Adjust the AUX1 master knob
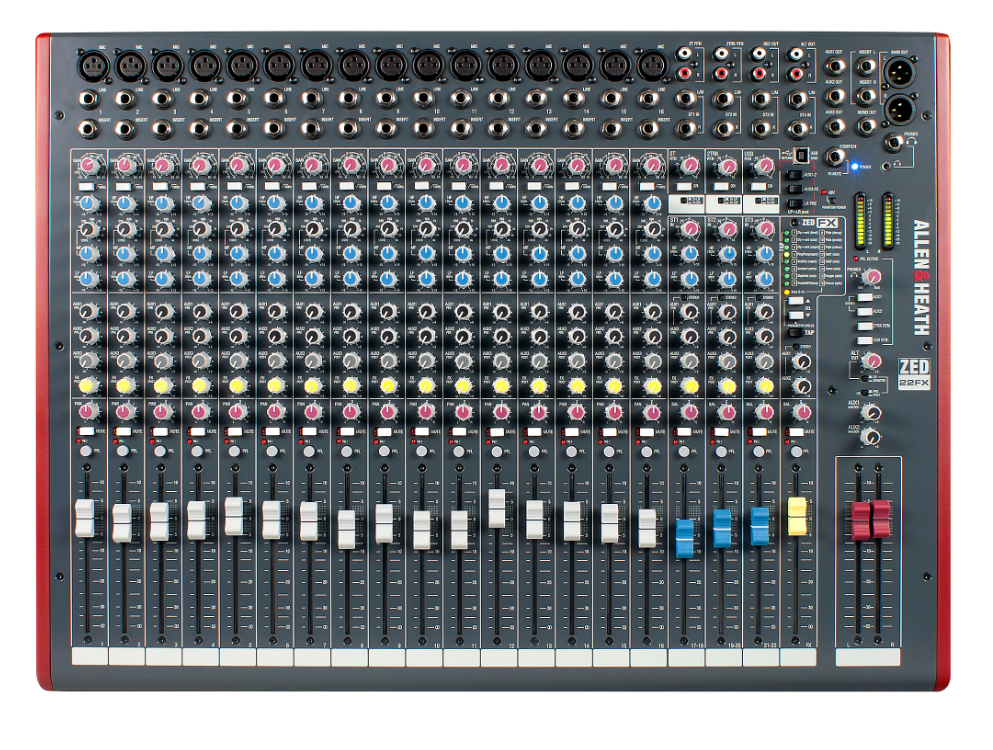993x750 pixels. [x=873, y=412]
